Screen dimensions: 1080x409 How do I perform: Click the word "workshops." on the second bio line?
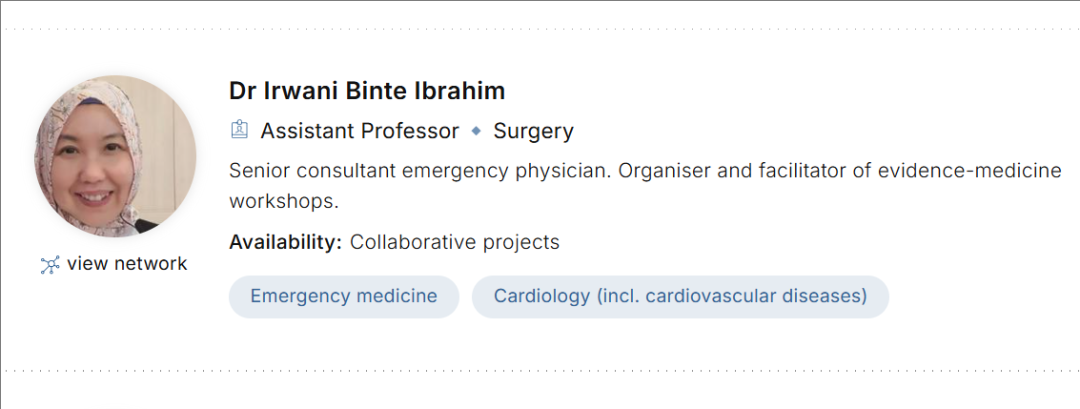tap(284, 200)
